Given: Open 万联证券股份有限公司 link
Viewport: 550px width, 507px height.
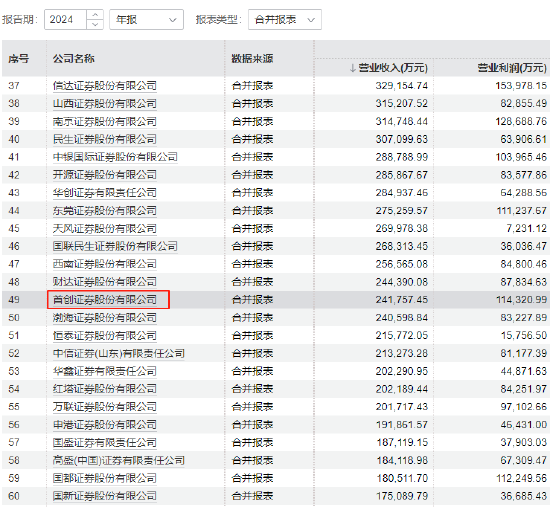Looking at the screenshot, I should pos(105,407).
